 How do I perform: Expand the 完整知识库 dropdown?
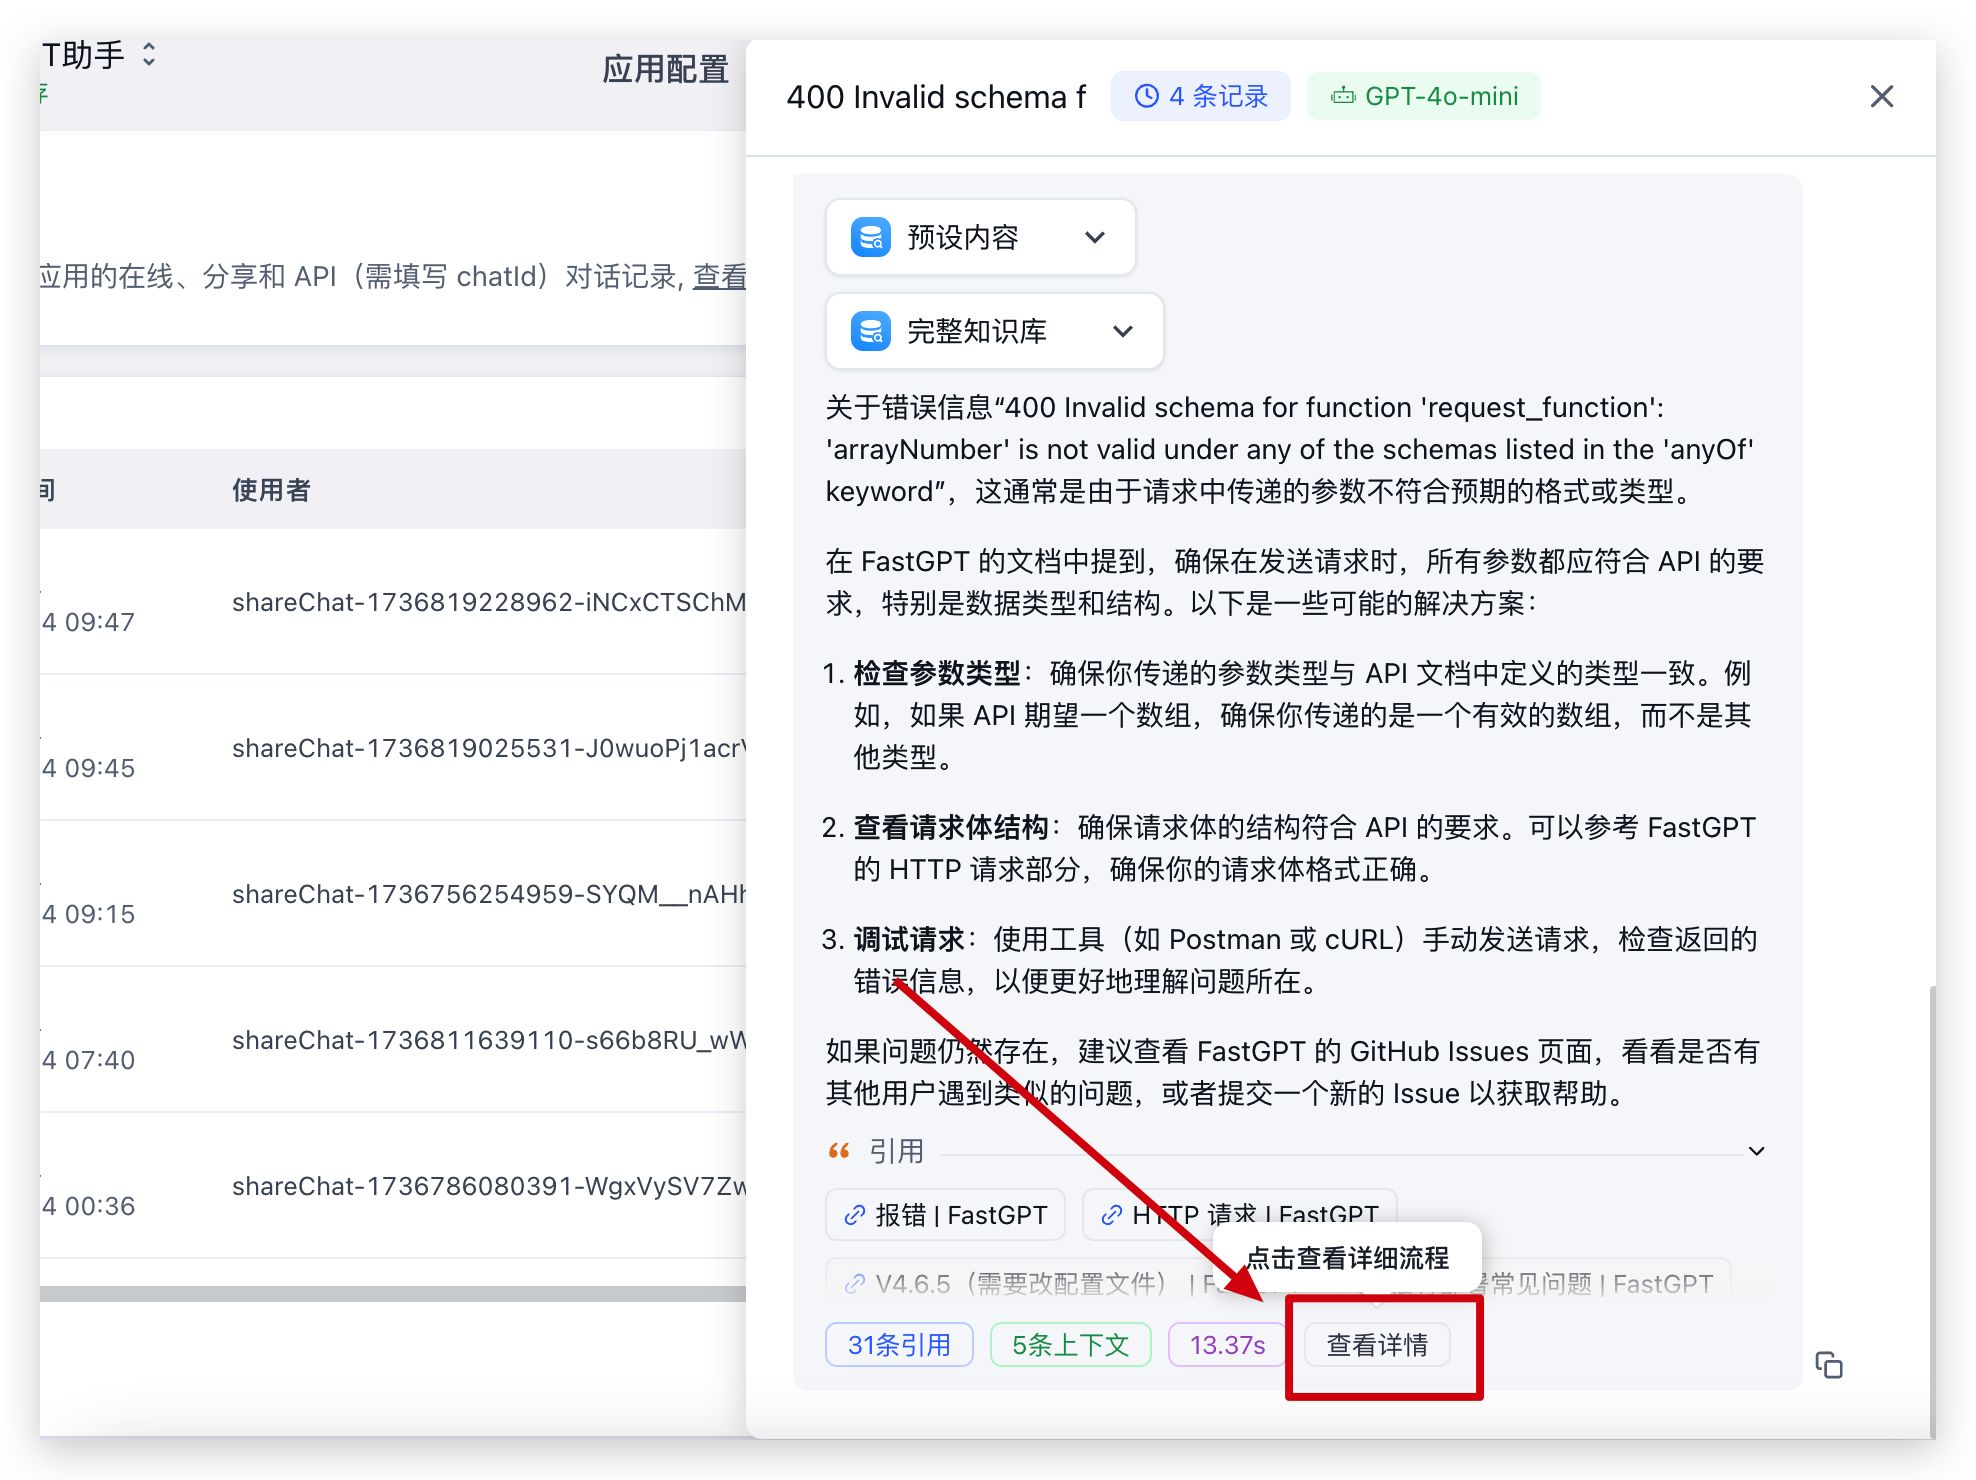click(1123, 331)
